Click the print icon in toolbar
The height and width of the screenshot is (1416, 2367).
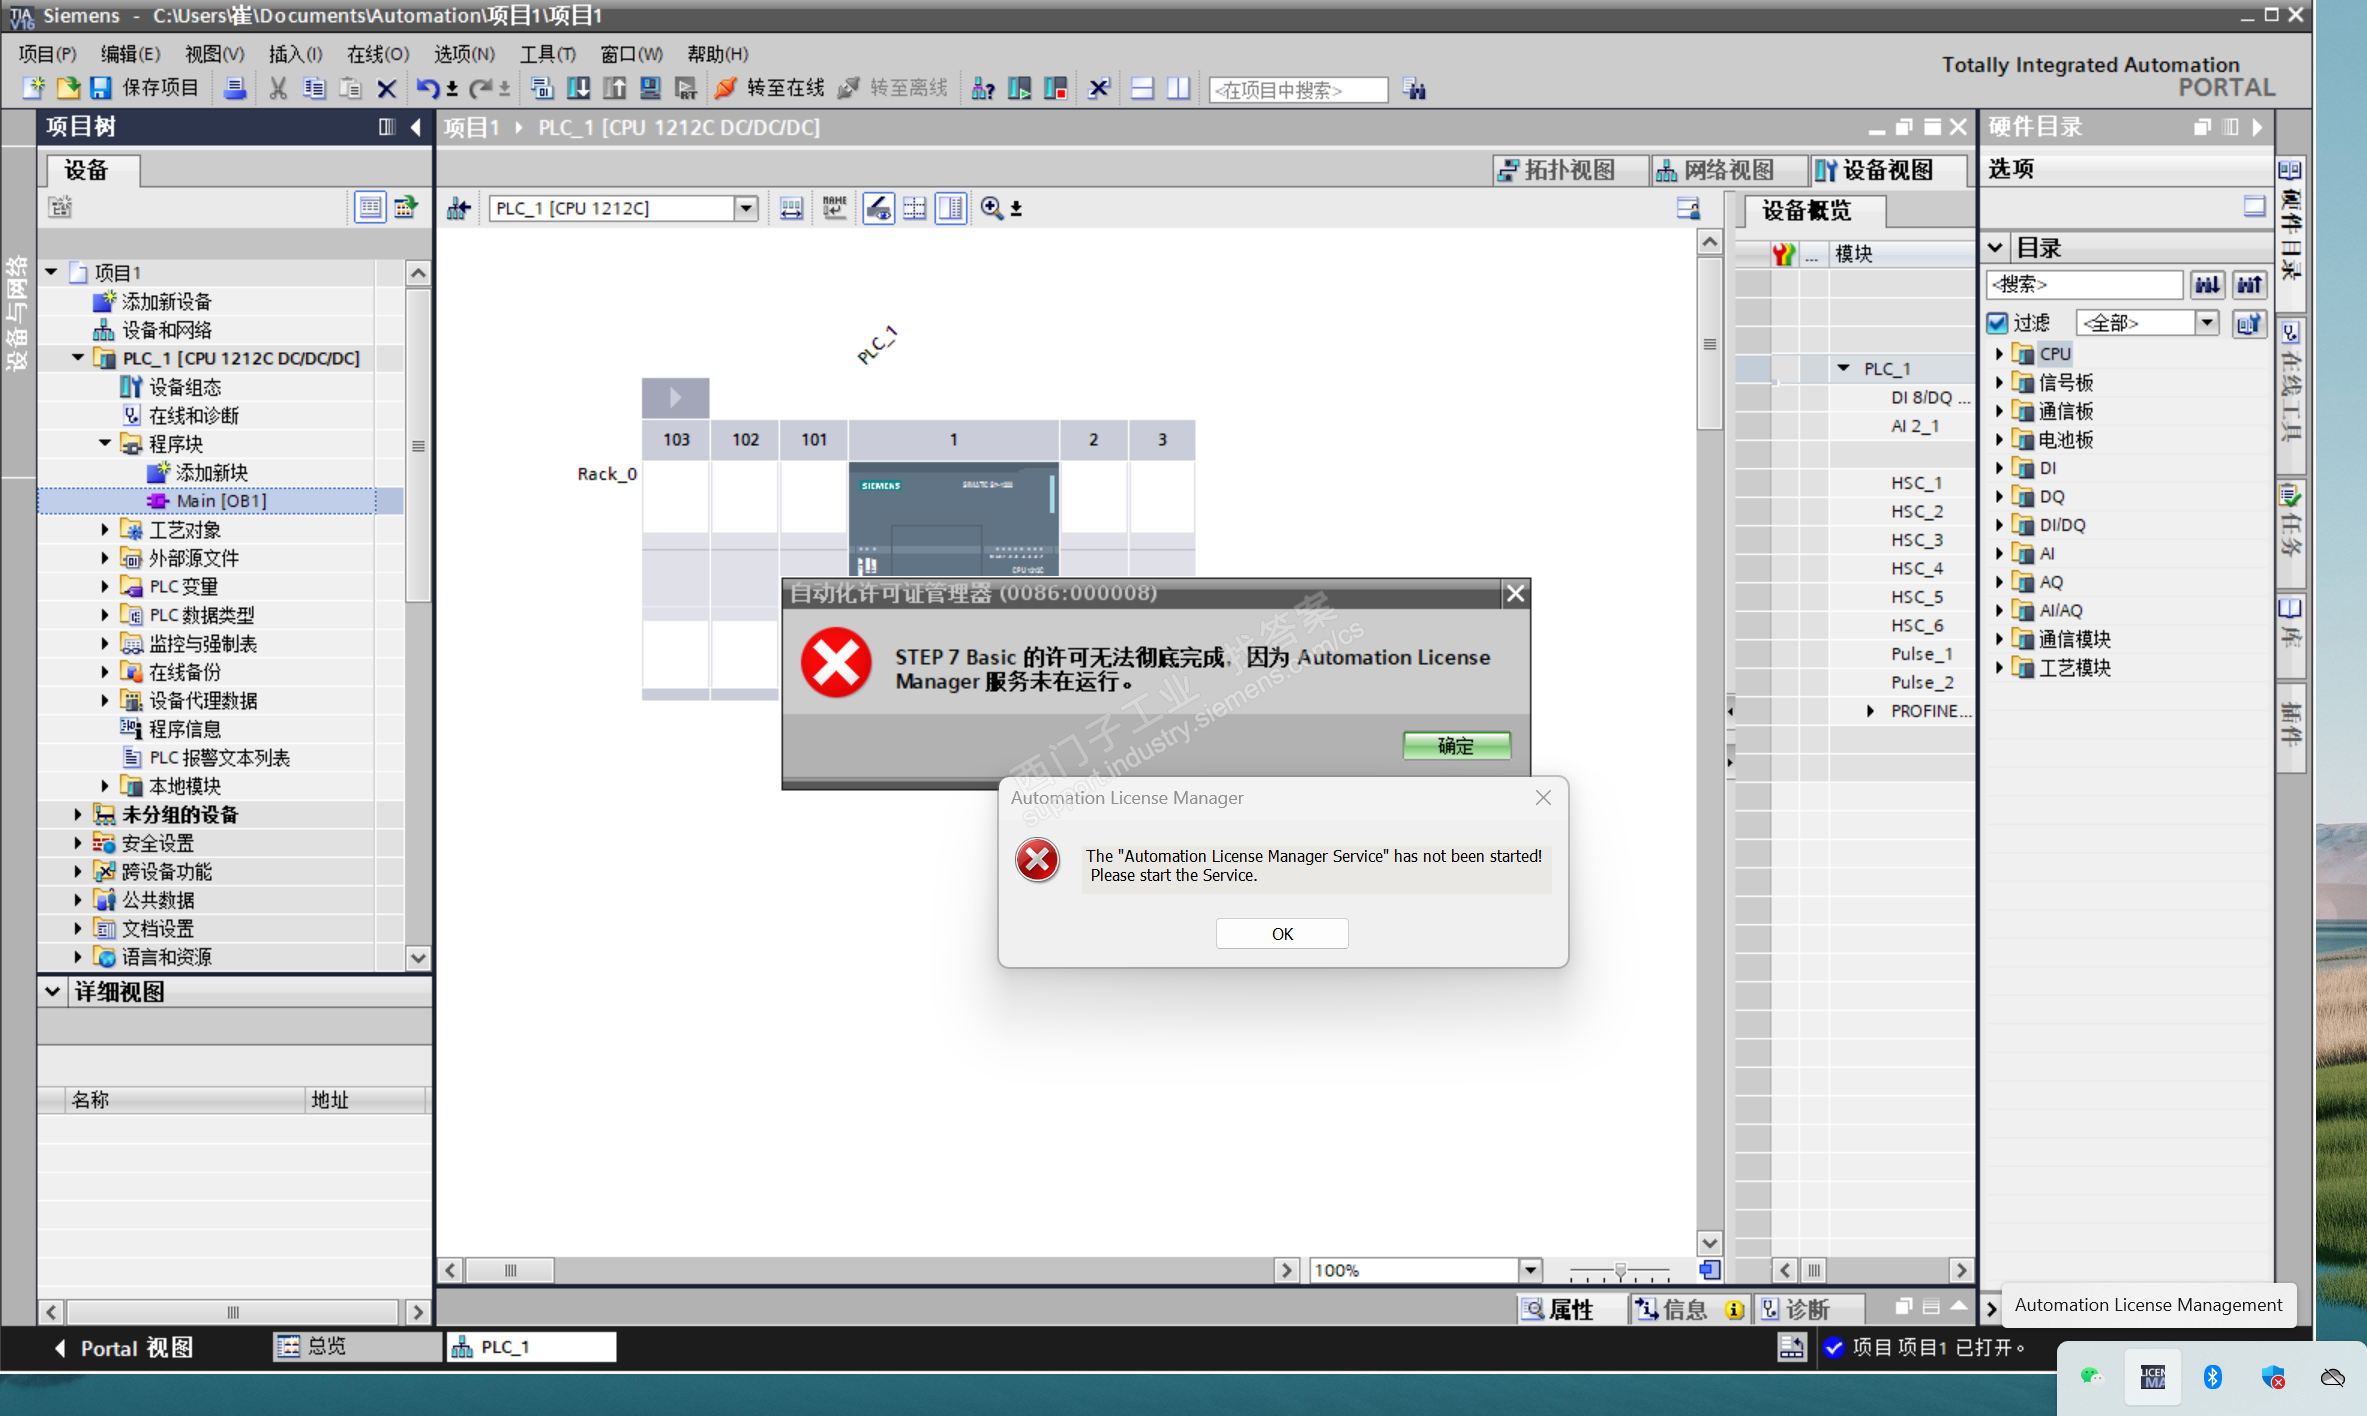click(x=235, y=89)
